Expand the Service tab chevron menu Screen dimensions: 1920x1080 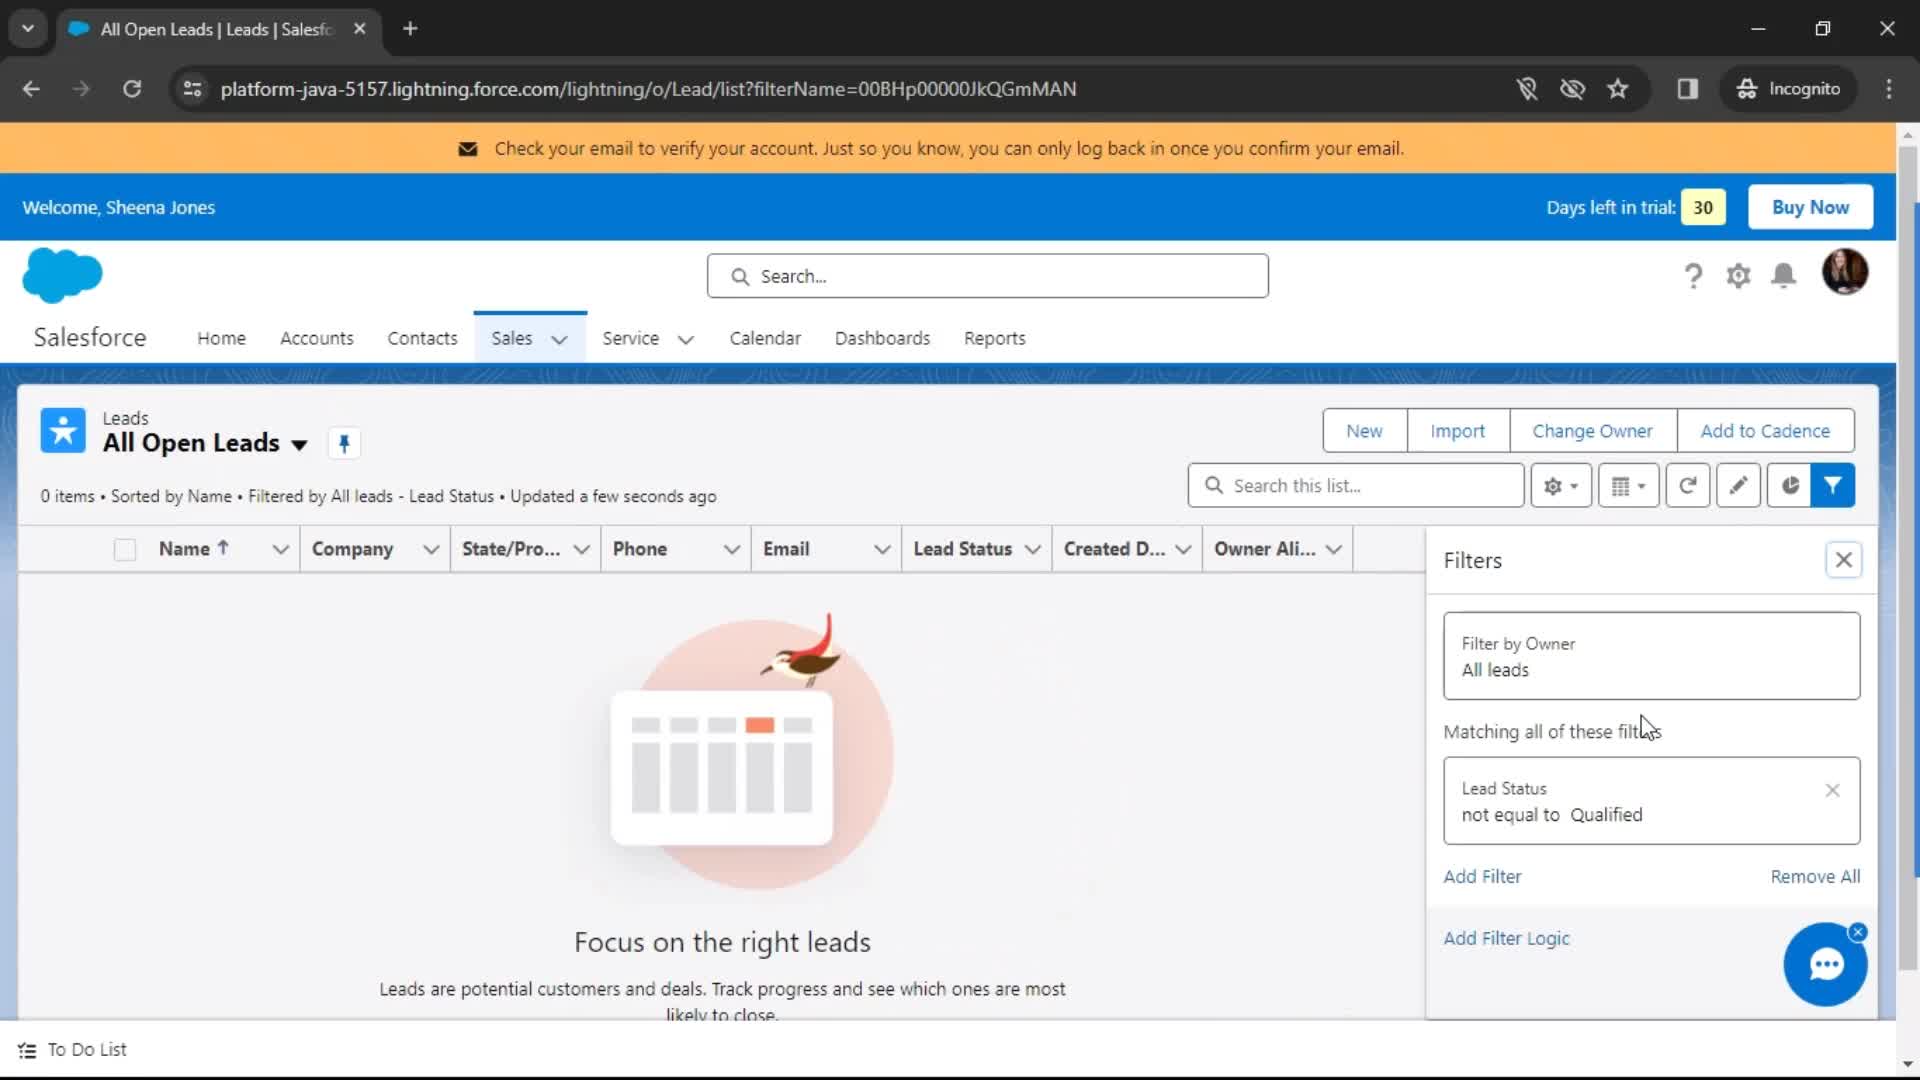click(686, 340)
